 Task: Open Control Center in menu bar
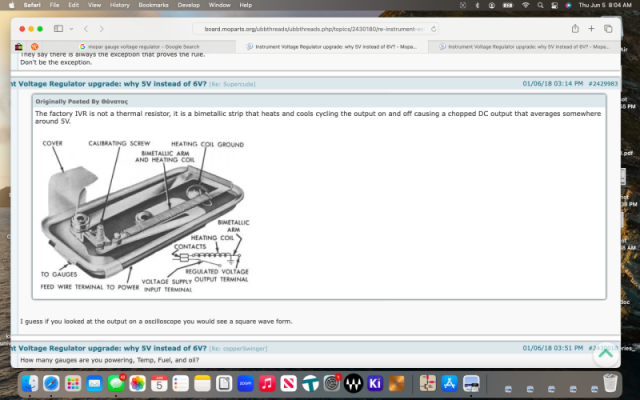[x=554, y=5]
